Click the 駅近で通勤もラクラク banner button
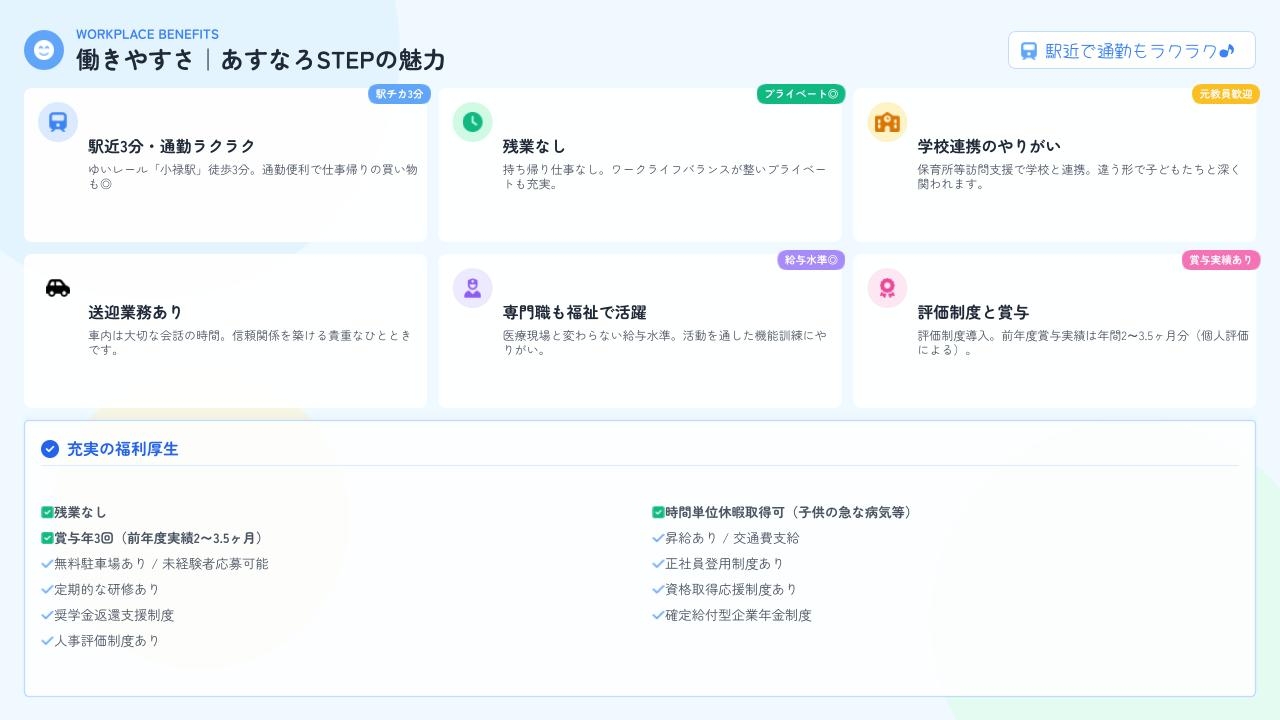The image size is (1280, 720). click(x=1131, y=51)
